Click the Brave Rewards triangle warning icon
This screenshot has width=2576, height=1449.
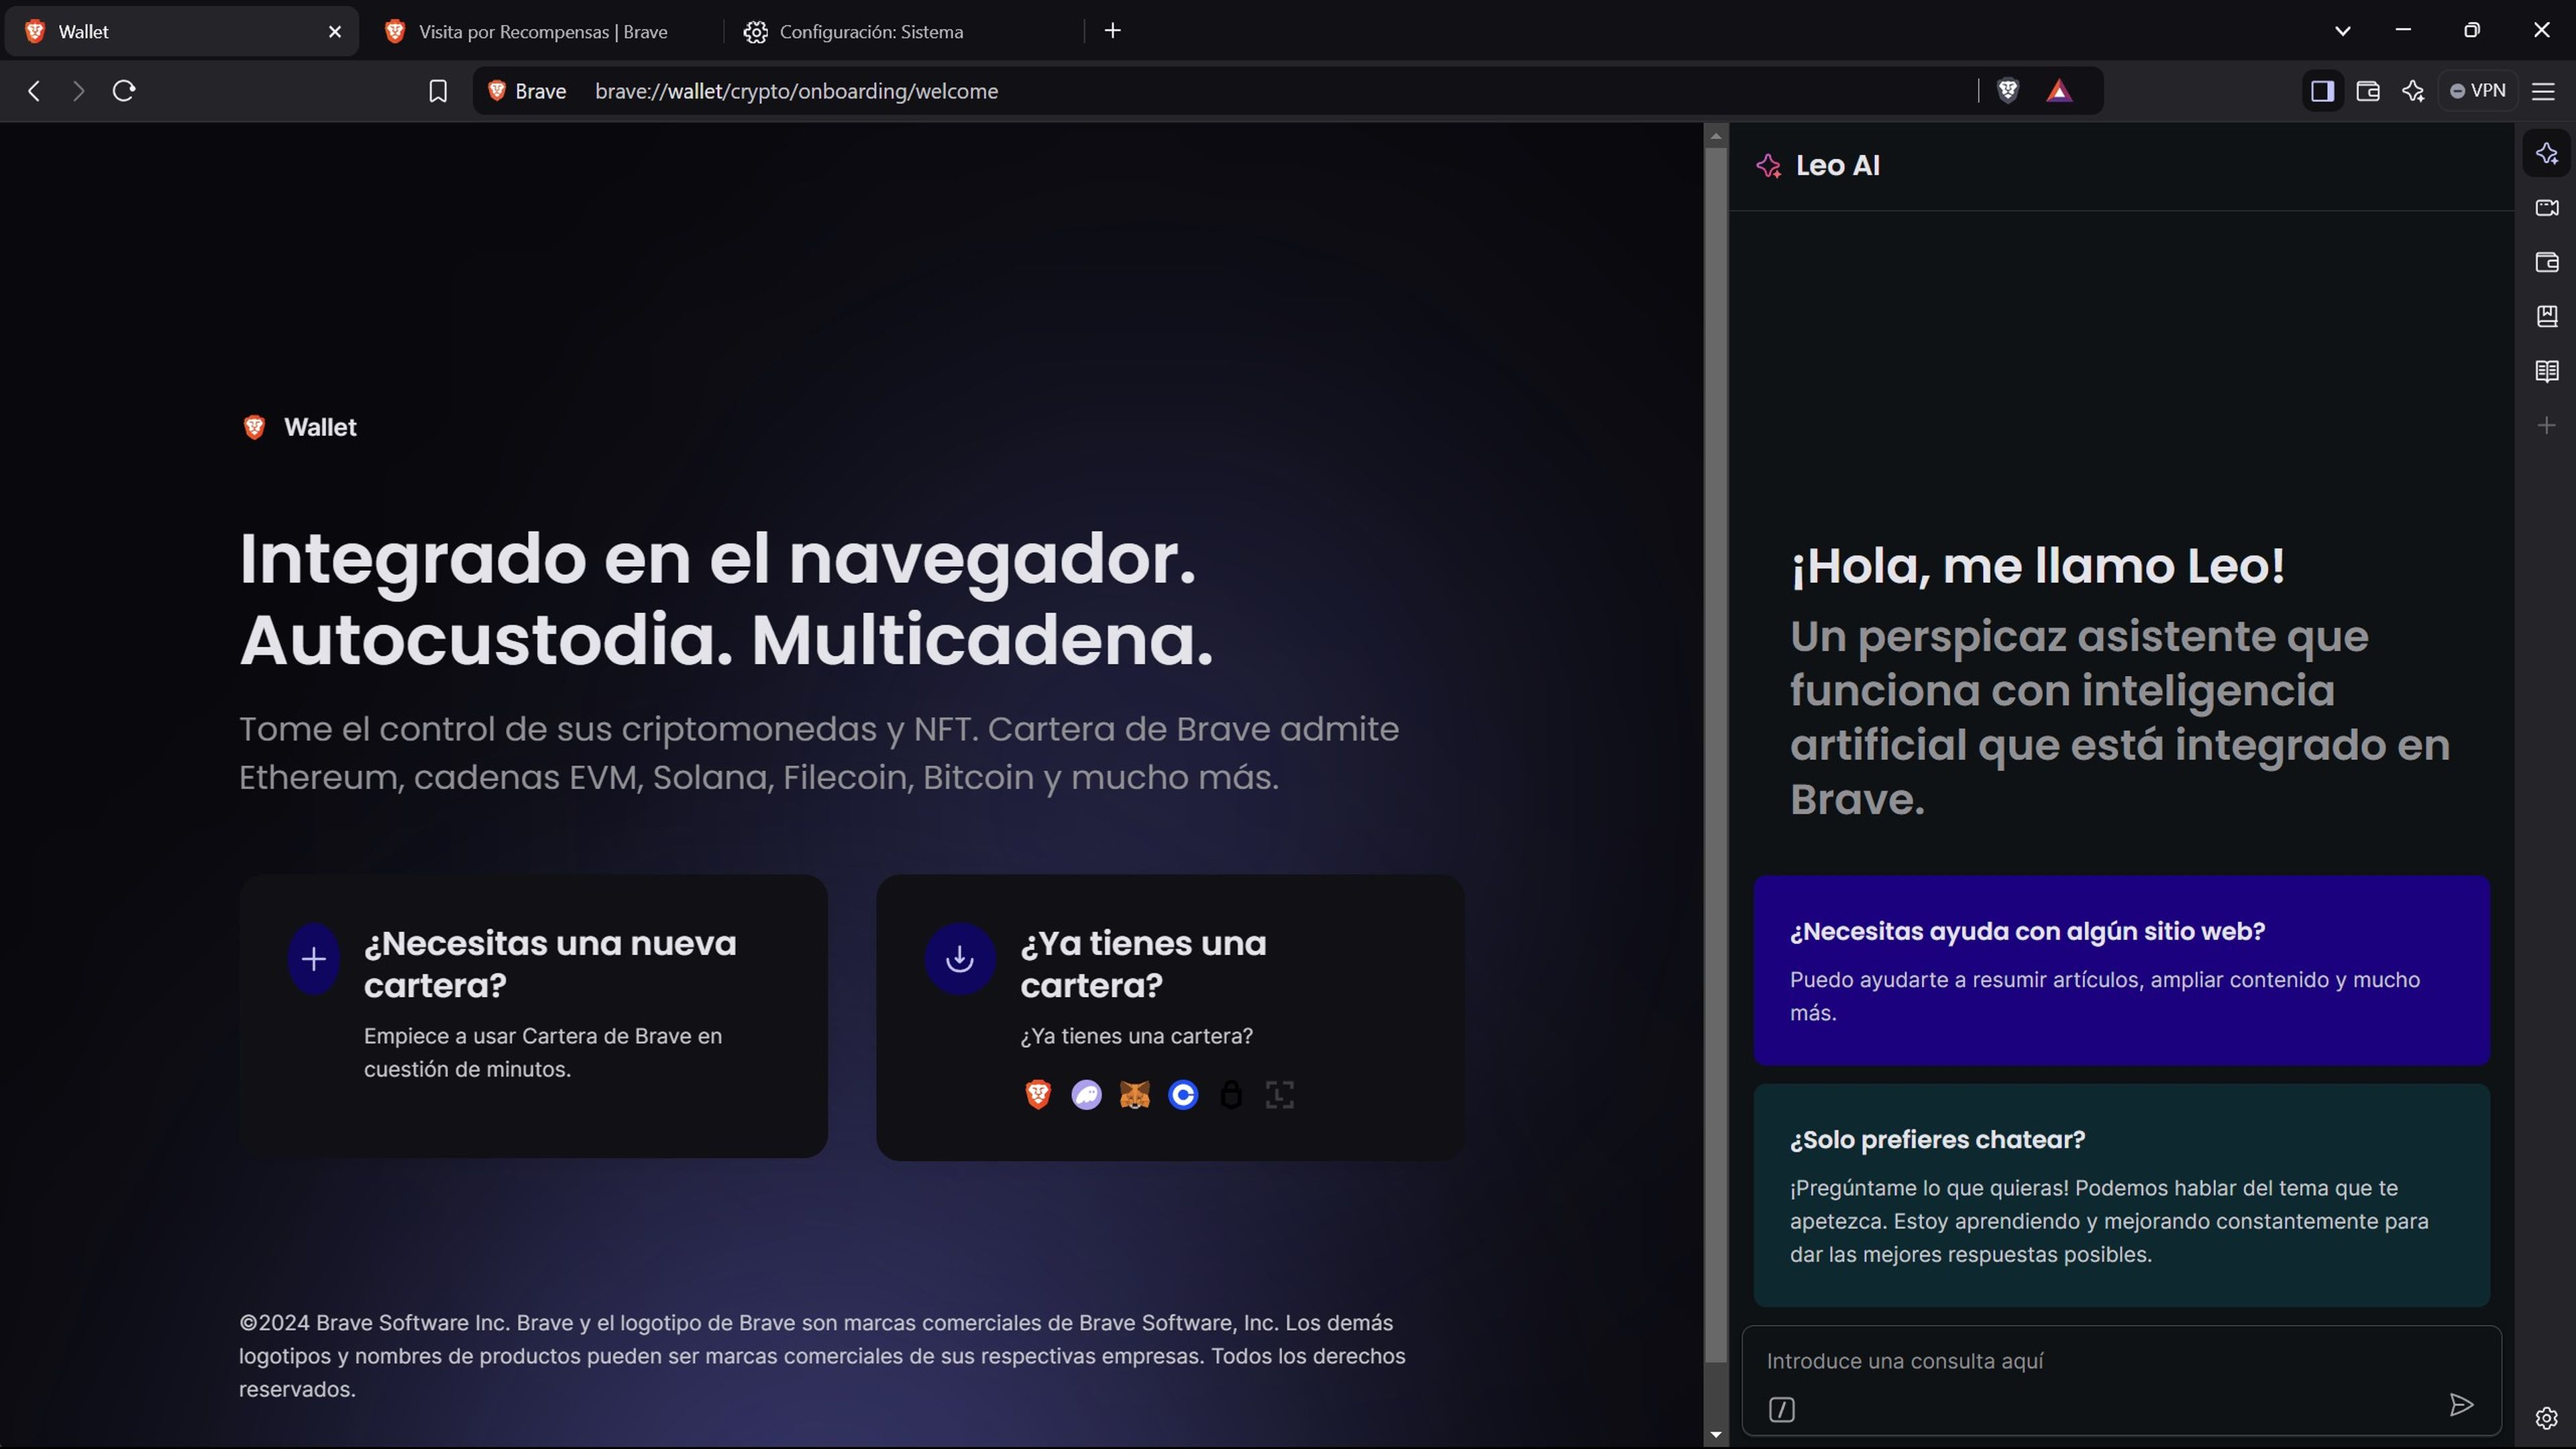coord(2057,91)
